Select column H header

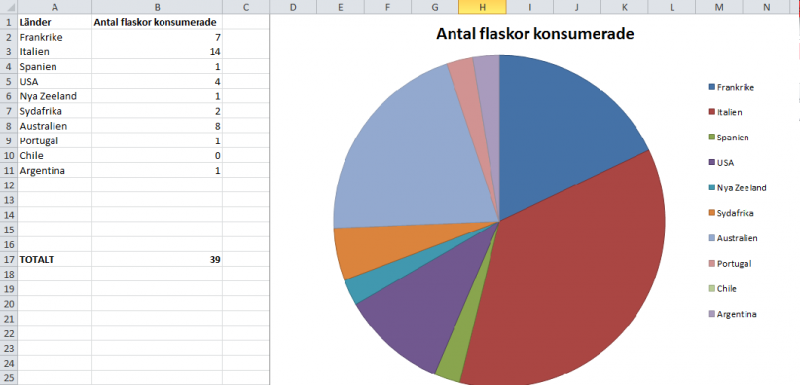482,7
